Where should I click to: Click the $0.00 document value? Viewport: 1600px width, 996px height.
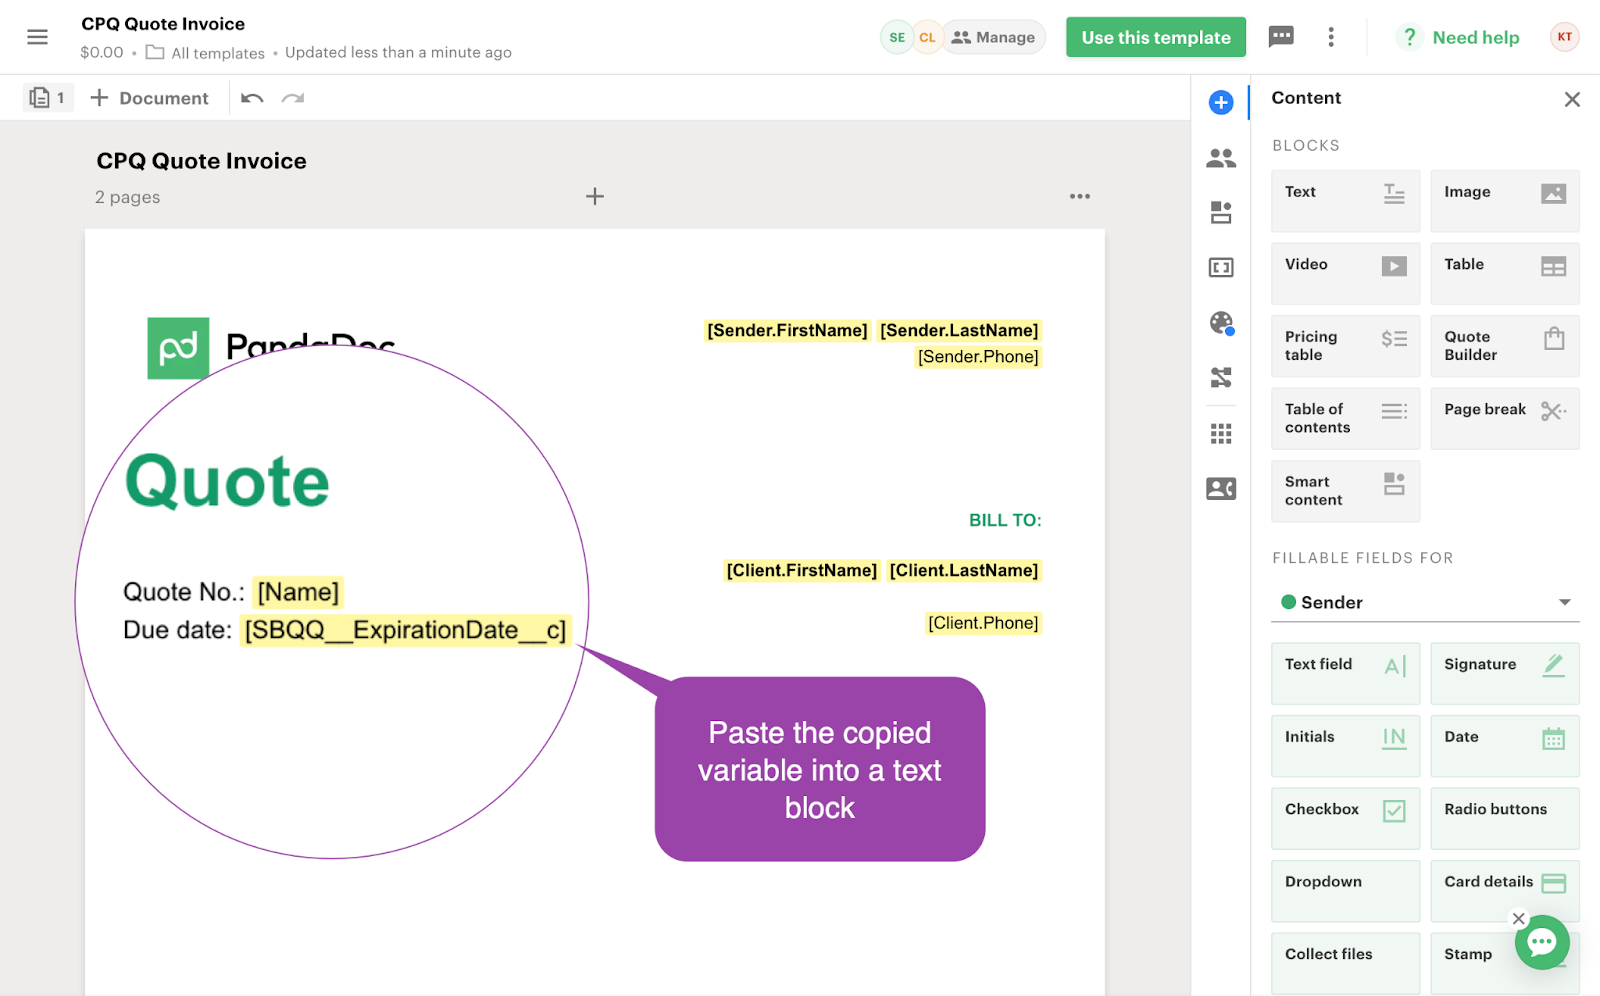pyautogui.click(x=102, y=52)
